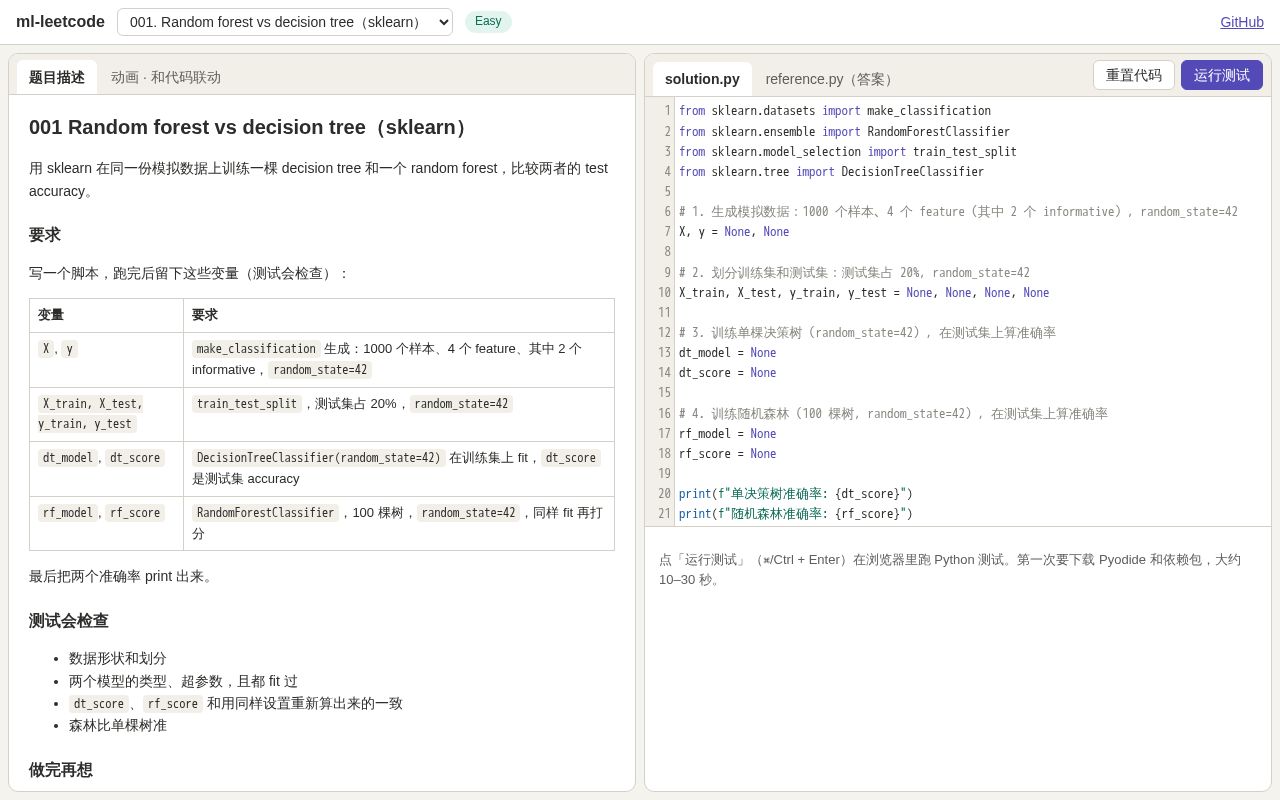Viewport: 1280px width, 800px height.
Task: Click the 'rf_model, rf_score' table cell
Action: tap(107, 523)
